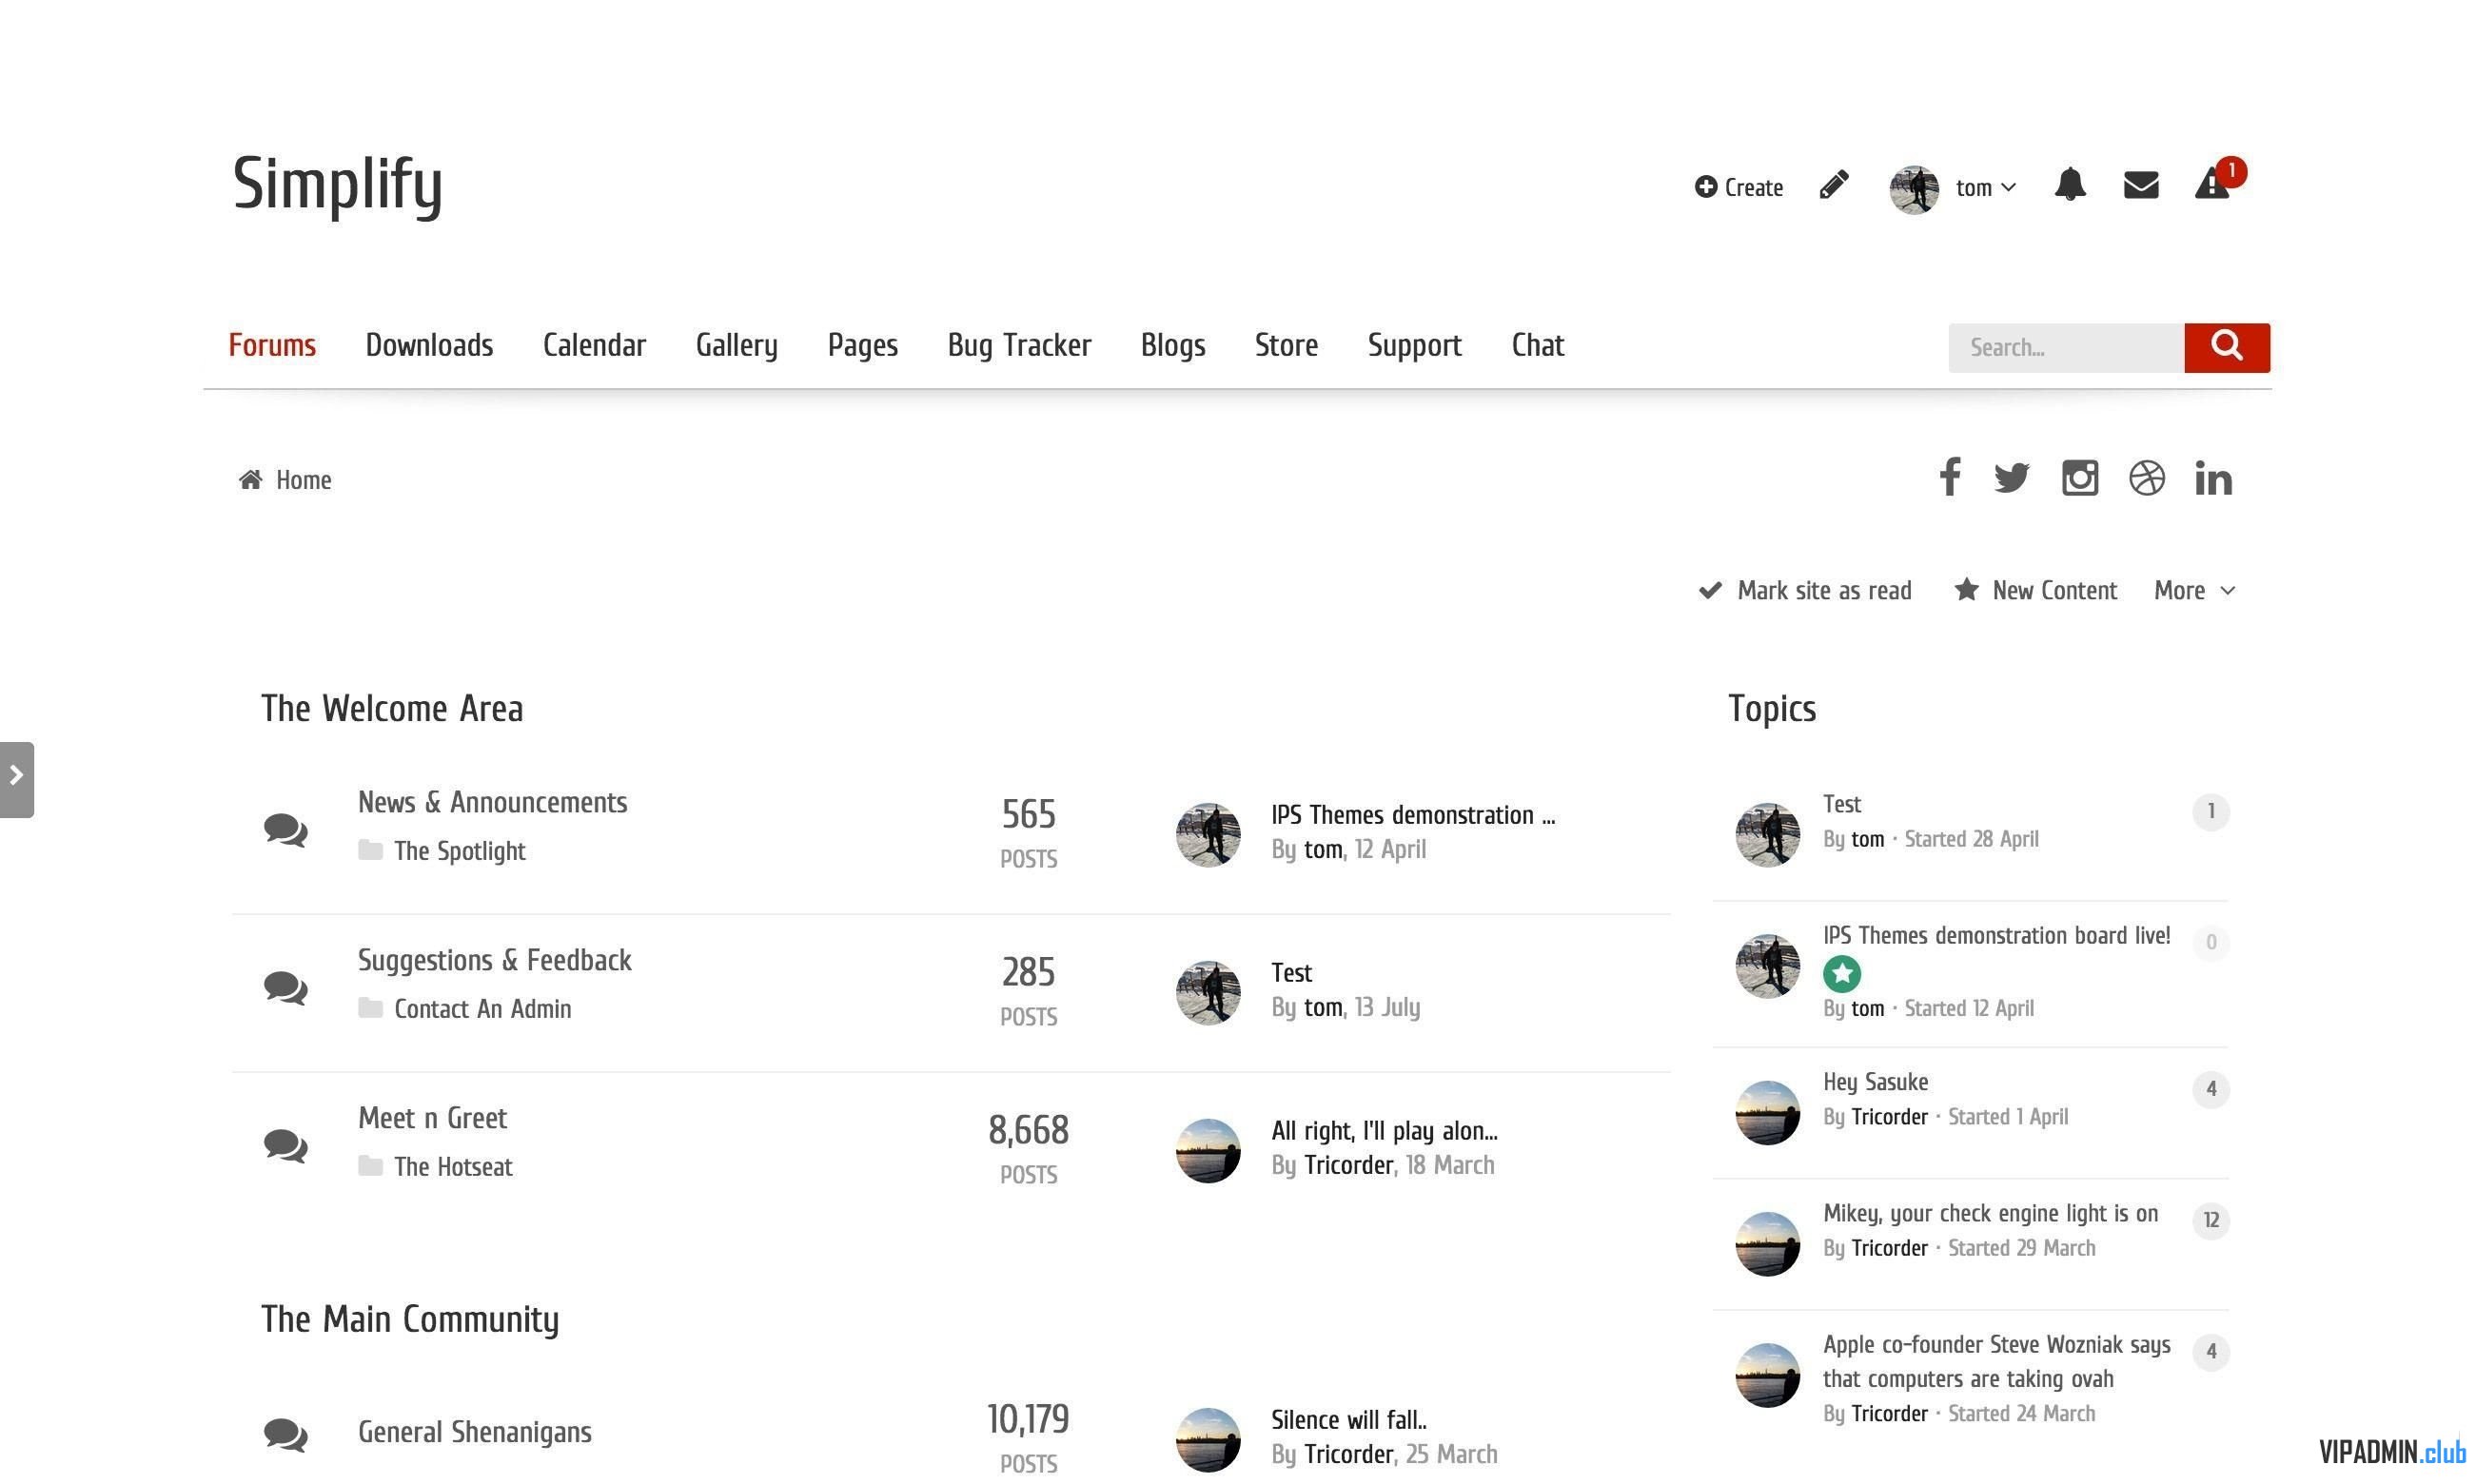This screenshot has height=1484, width=2476.
Task: Open the Support tab
Action: 1414,345
